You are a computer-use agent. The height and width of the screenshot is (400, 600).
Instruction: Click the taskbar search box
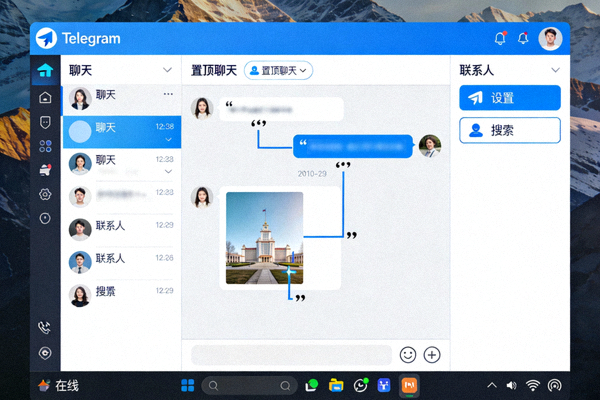249,385
